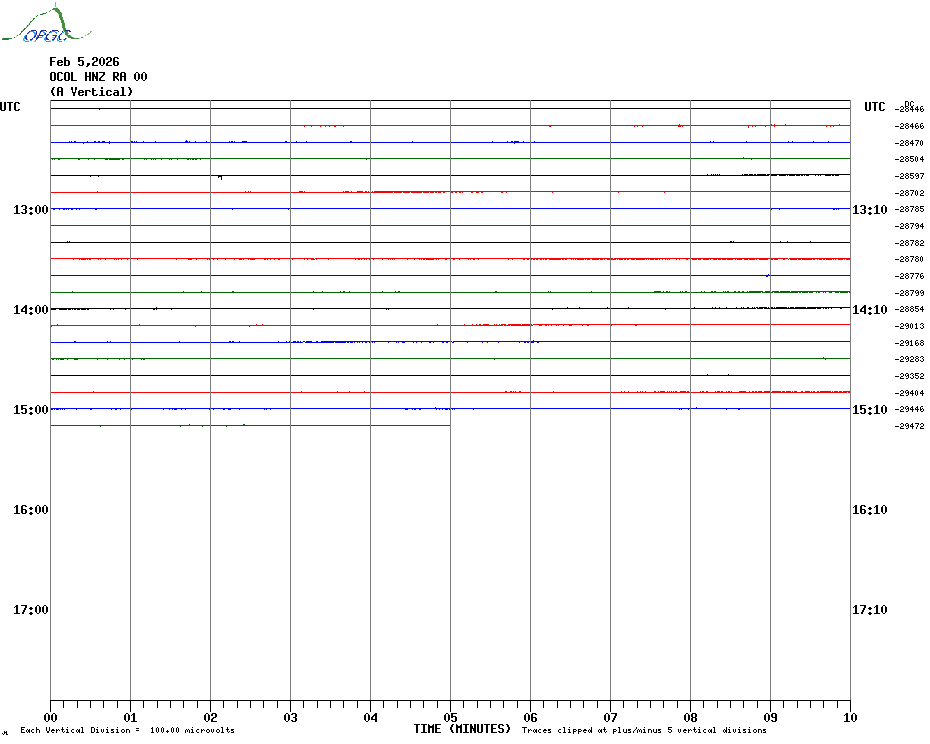930x744 pixels.
Task: Click the 13:00 hour marker
Action: [31, 210]
